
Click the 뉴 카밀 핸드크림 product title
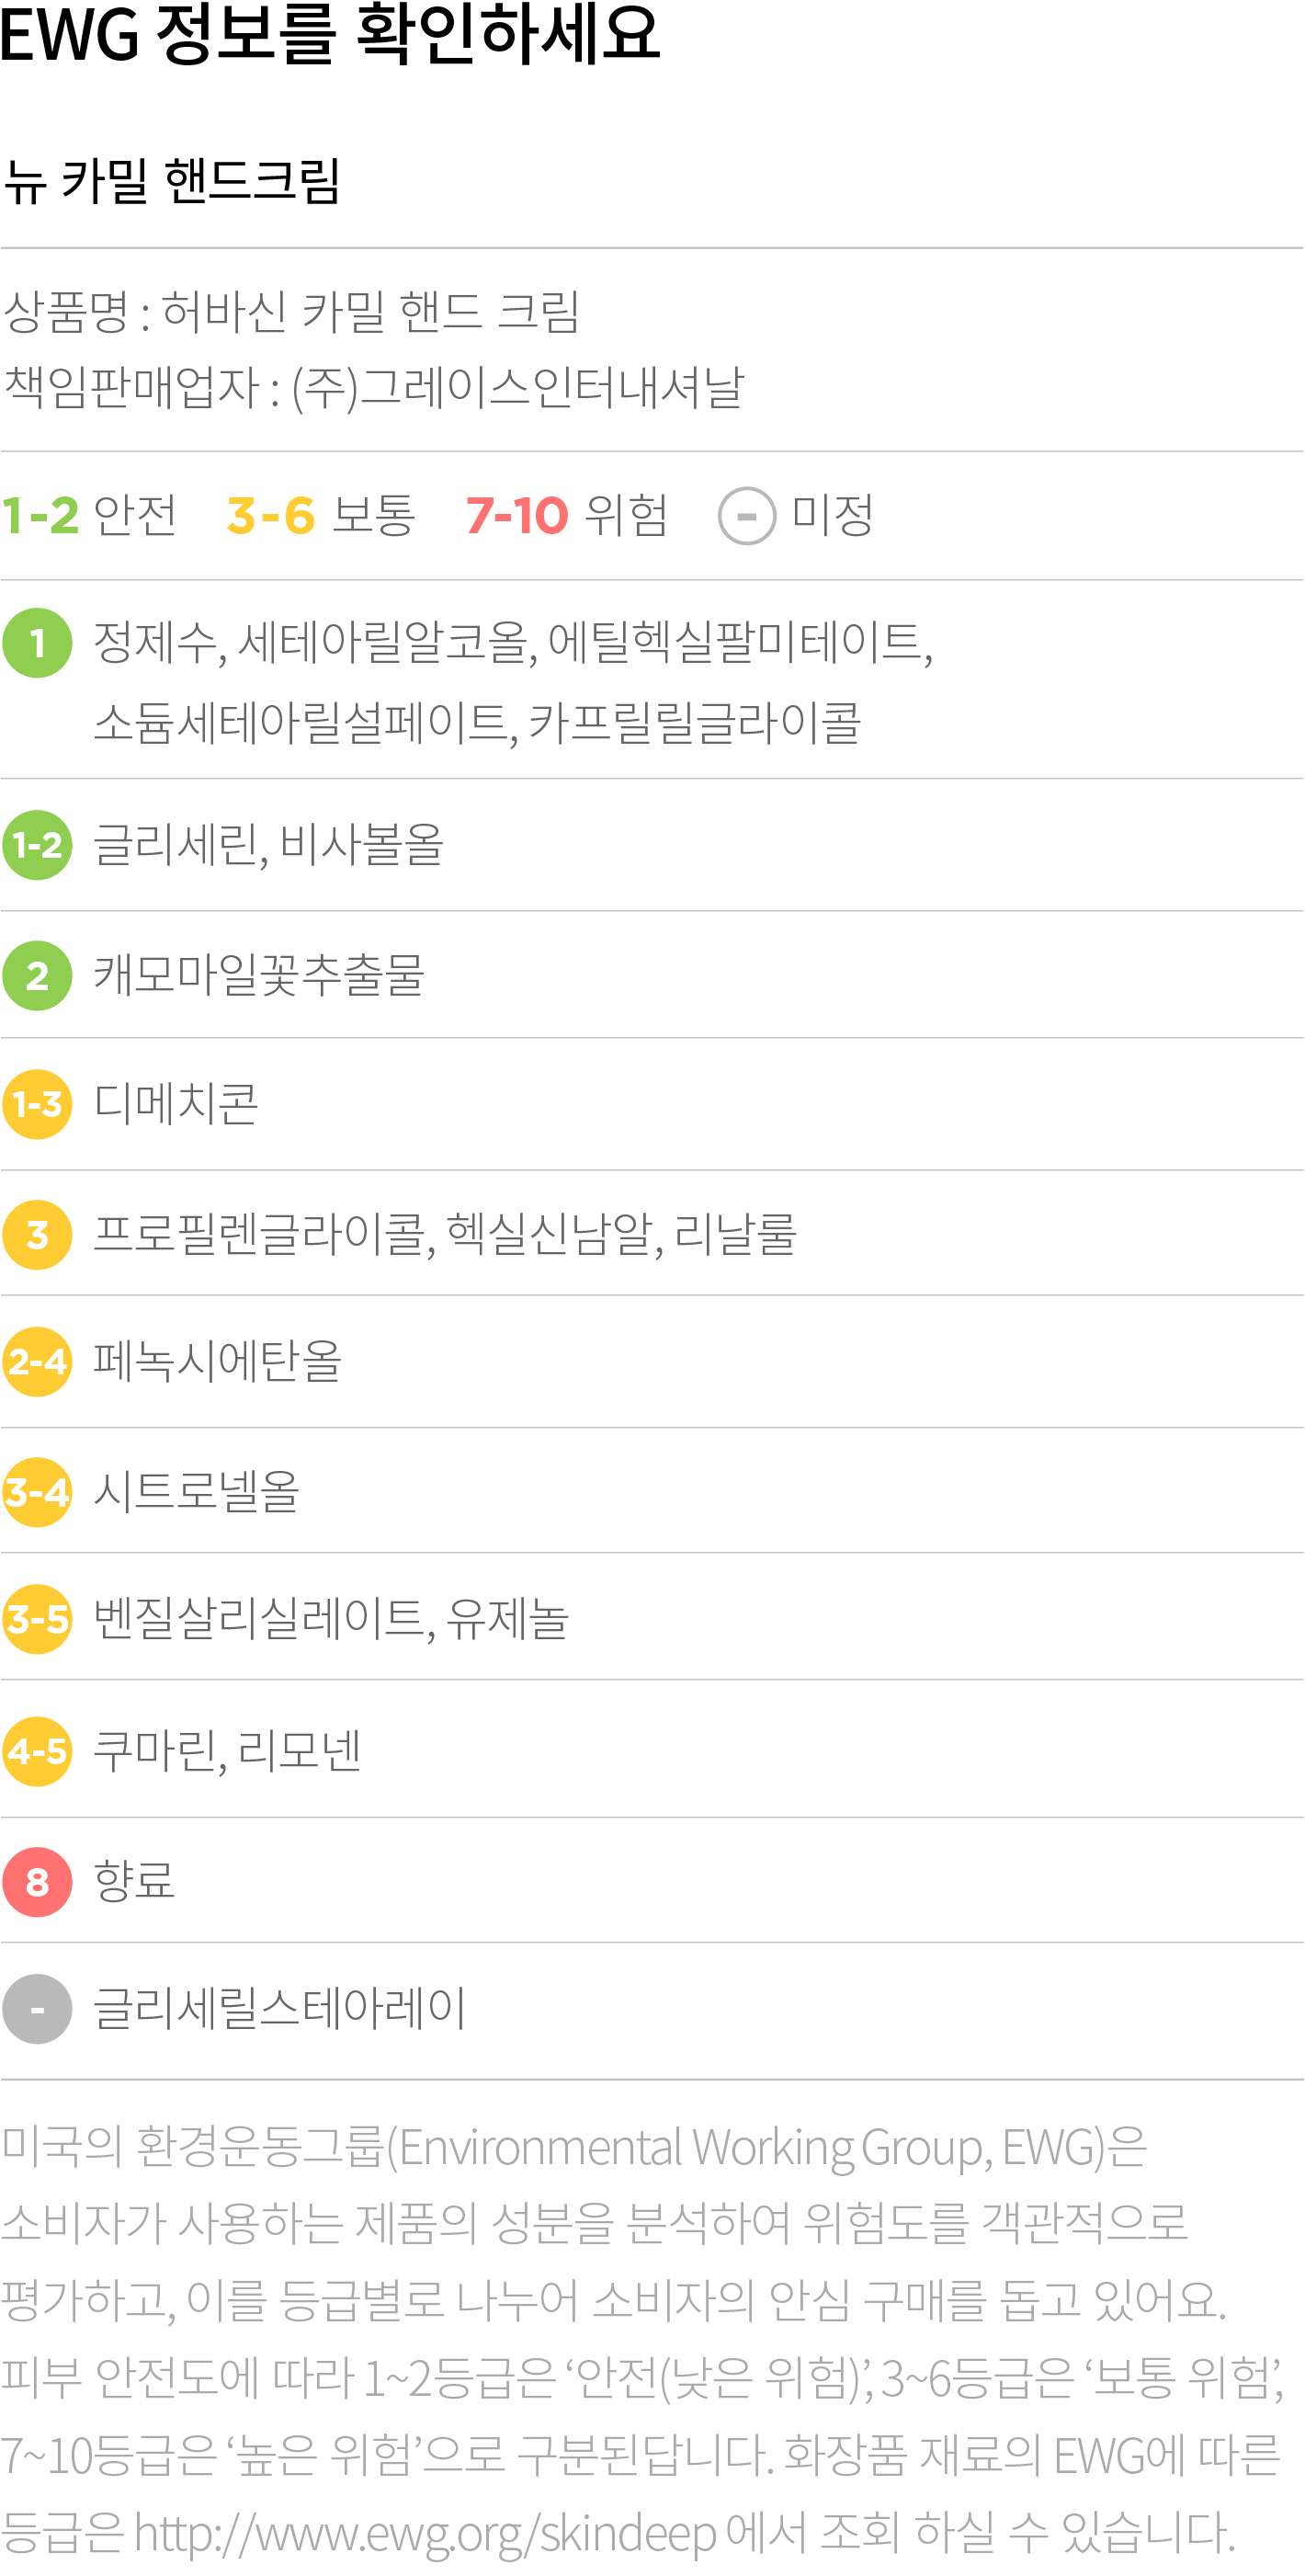coord(172,181)
